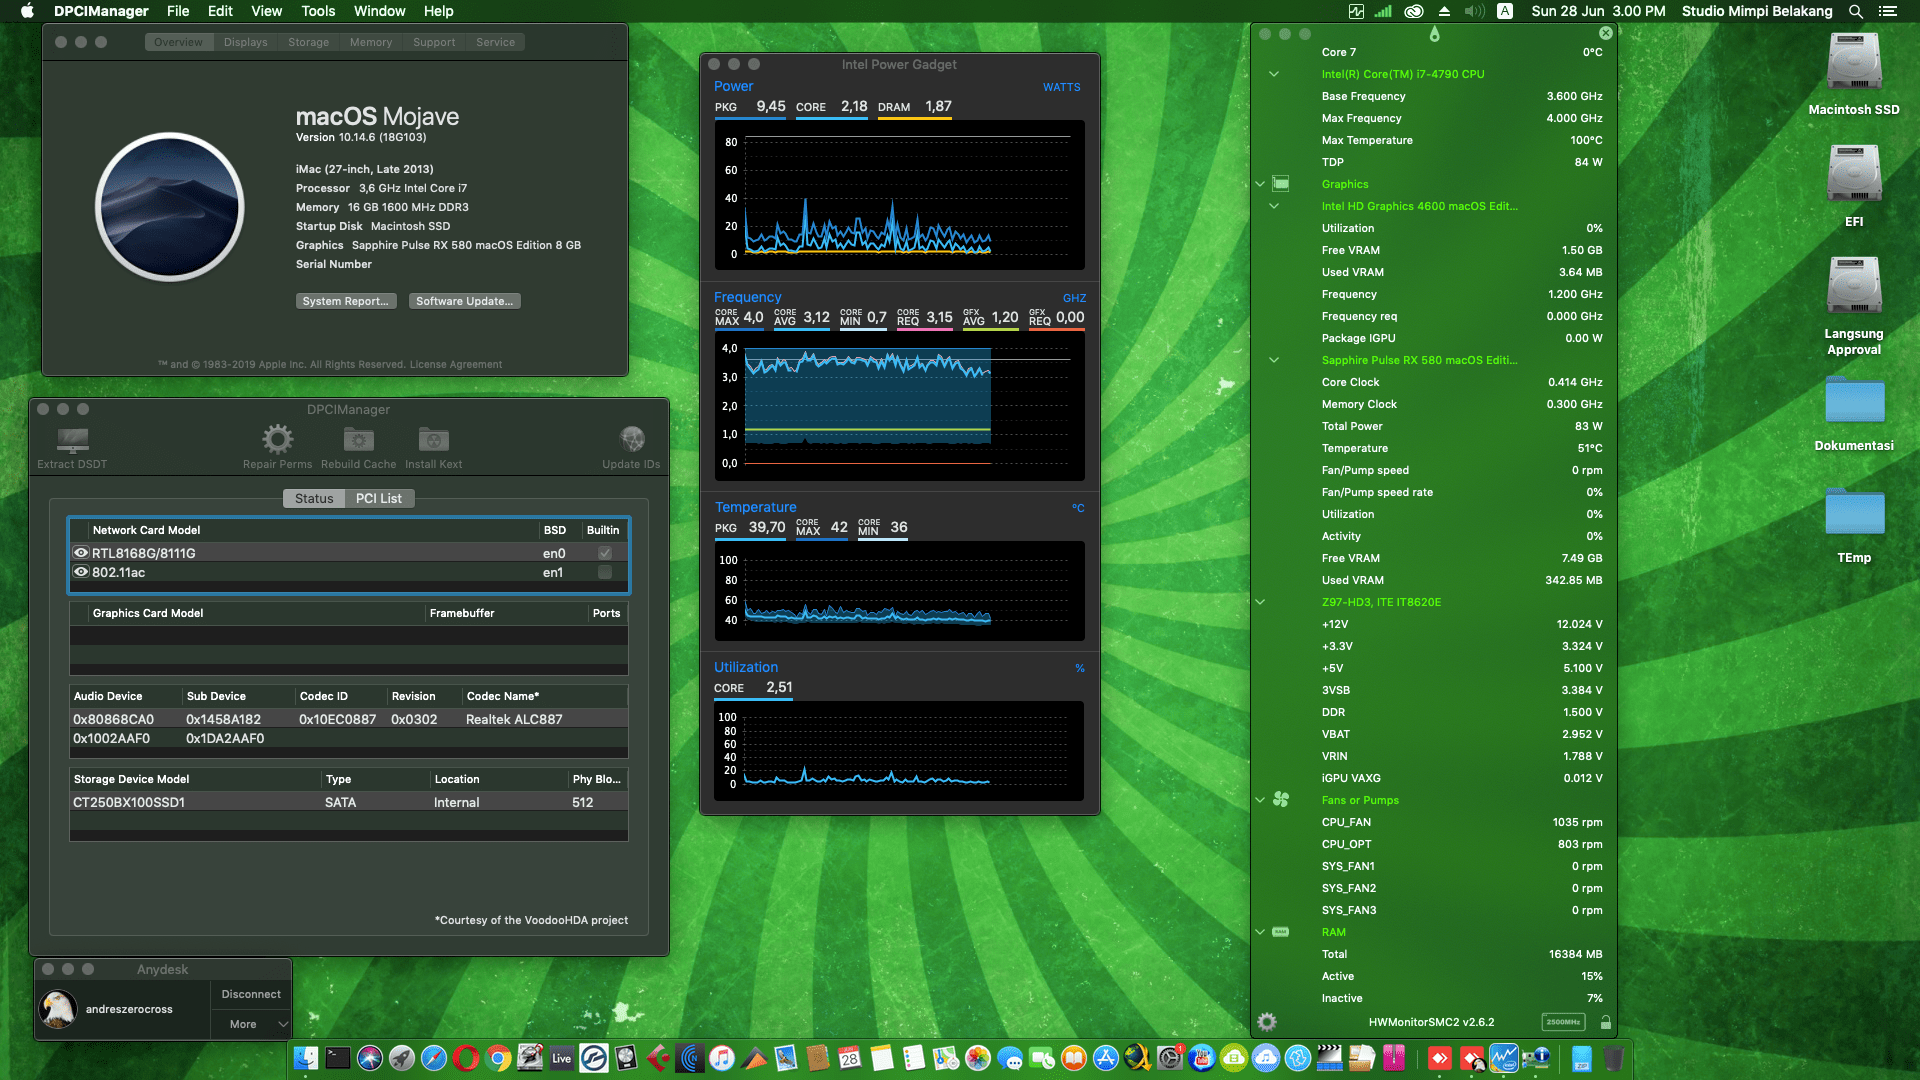Open the More dropdown in Anydesk
The image size is (1920, 1080).
[x=251, y=1024]
